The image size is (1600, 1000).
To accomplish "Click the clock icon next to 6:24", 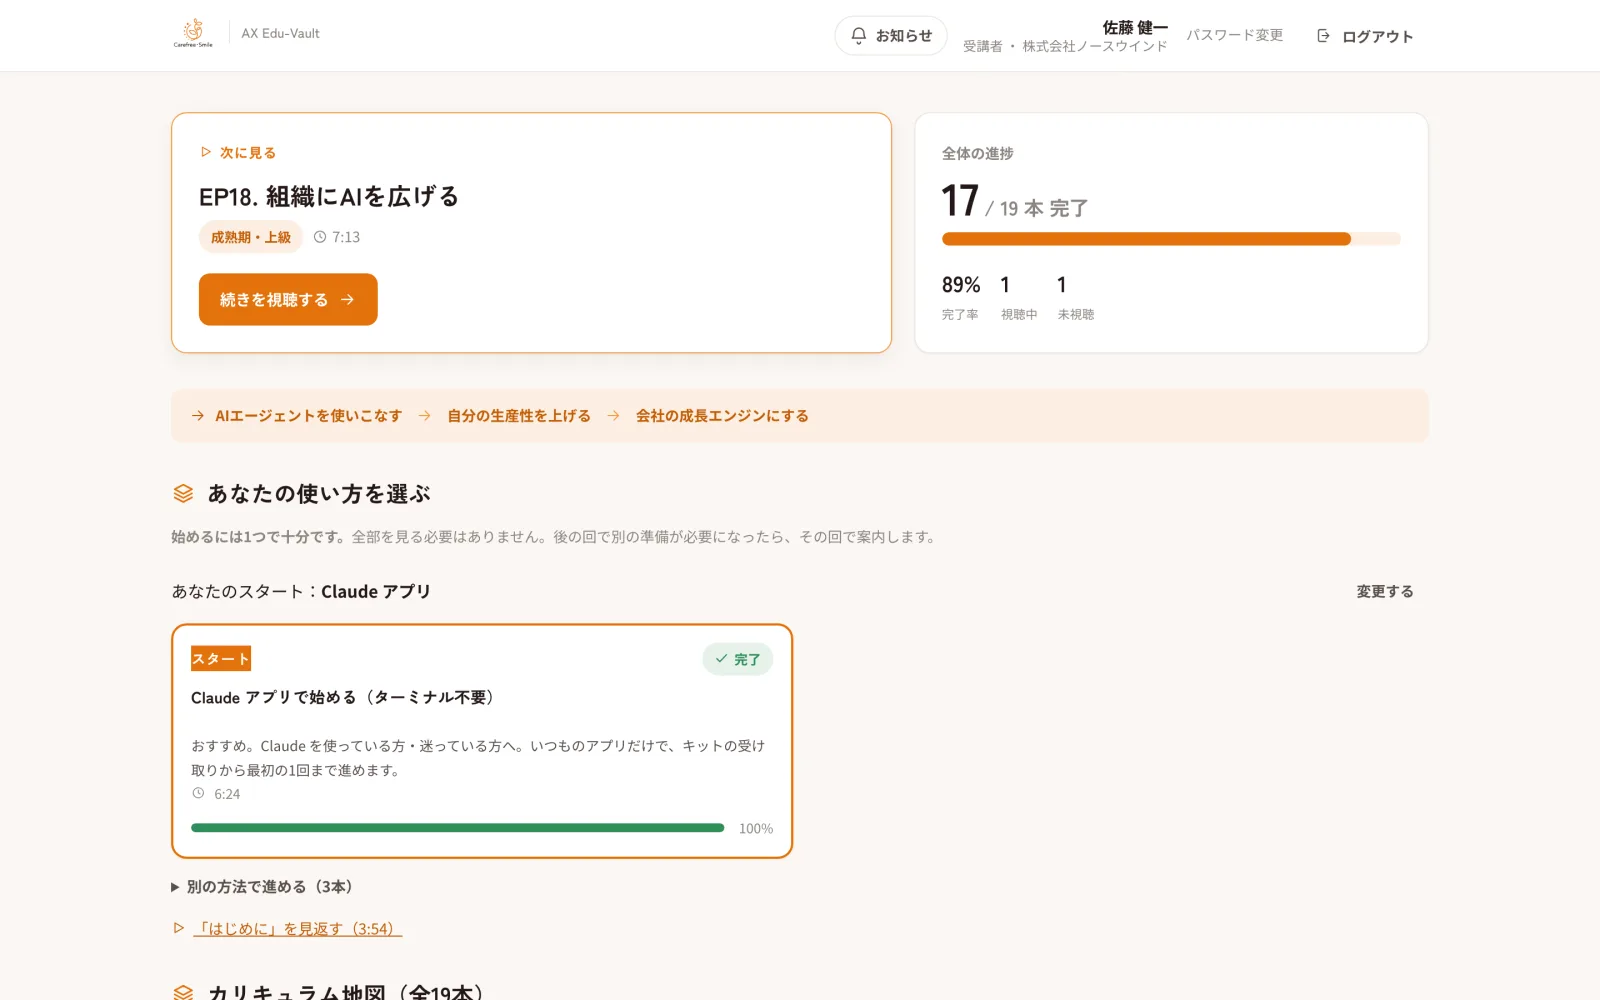I will tap(198, 793).
